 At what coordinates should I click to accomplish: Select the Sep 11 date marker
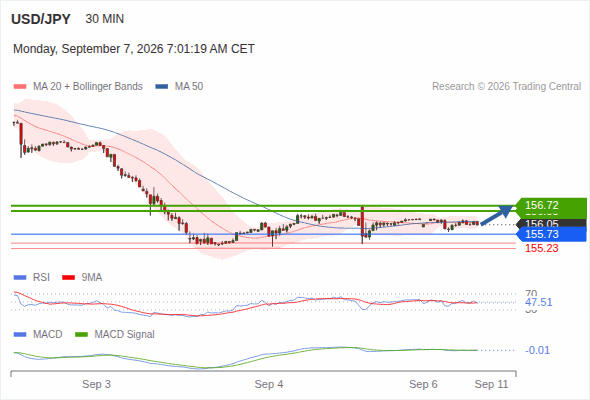[491, 384]
